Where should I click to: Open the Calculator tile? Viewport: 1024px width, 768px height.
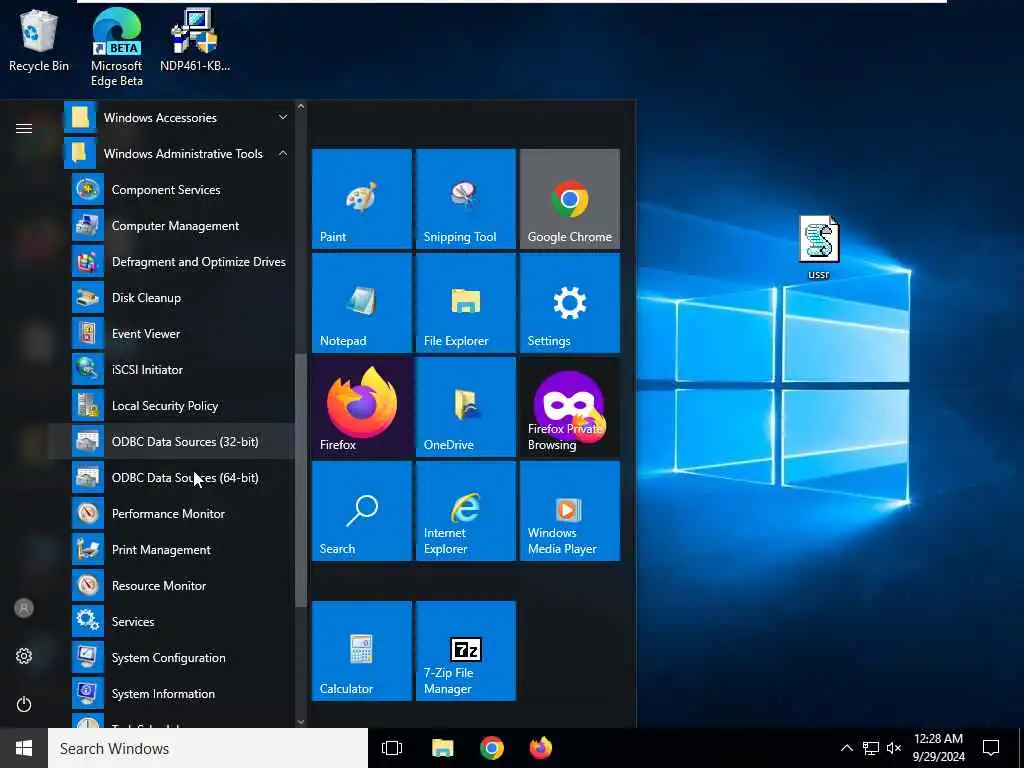pos(362,650)
